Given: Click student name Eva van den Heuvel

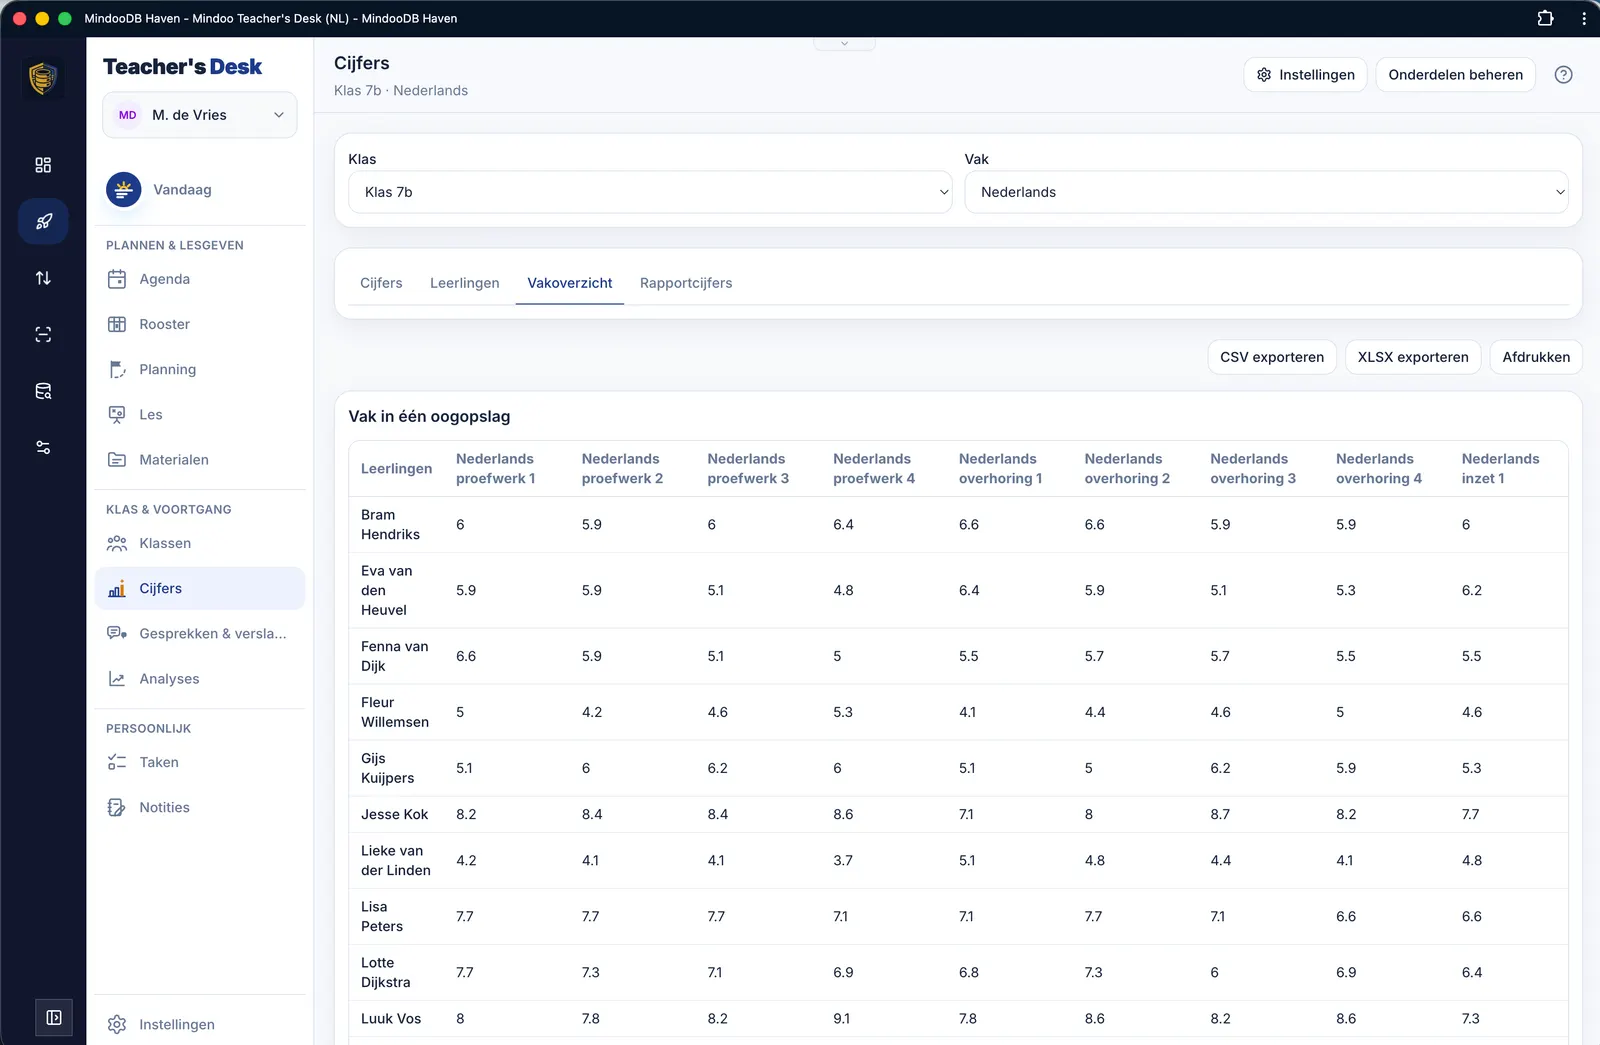Looking at the screenshot, I should 387,591.
